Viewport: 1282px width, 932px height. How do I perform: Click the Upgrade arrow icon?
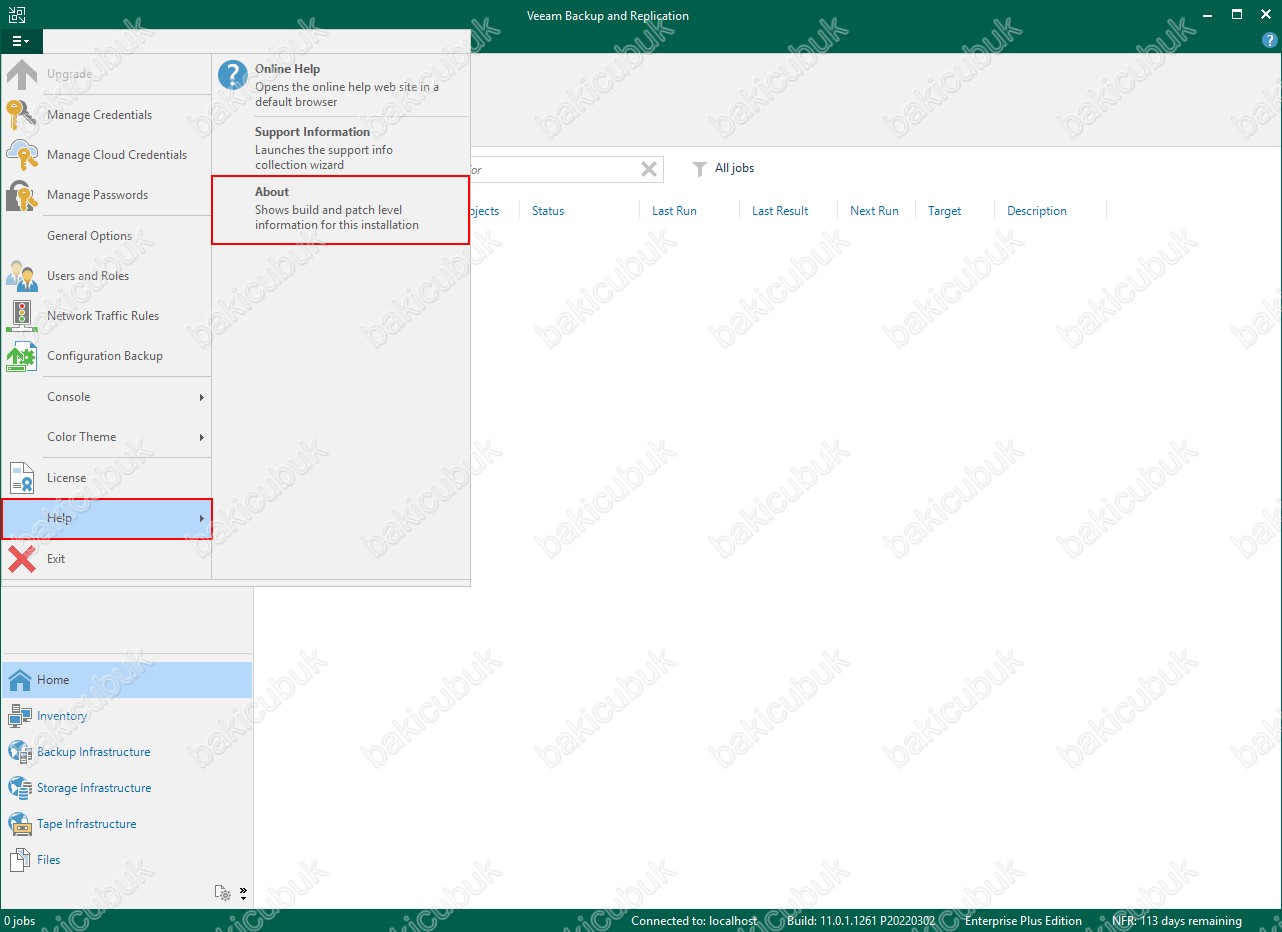pyautogui.click(x=22, y=74)
